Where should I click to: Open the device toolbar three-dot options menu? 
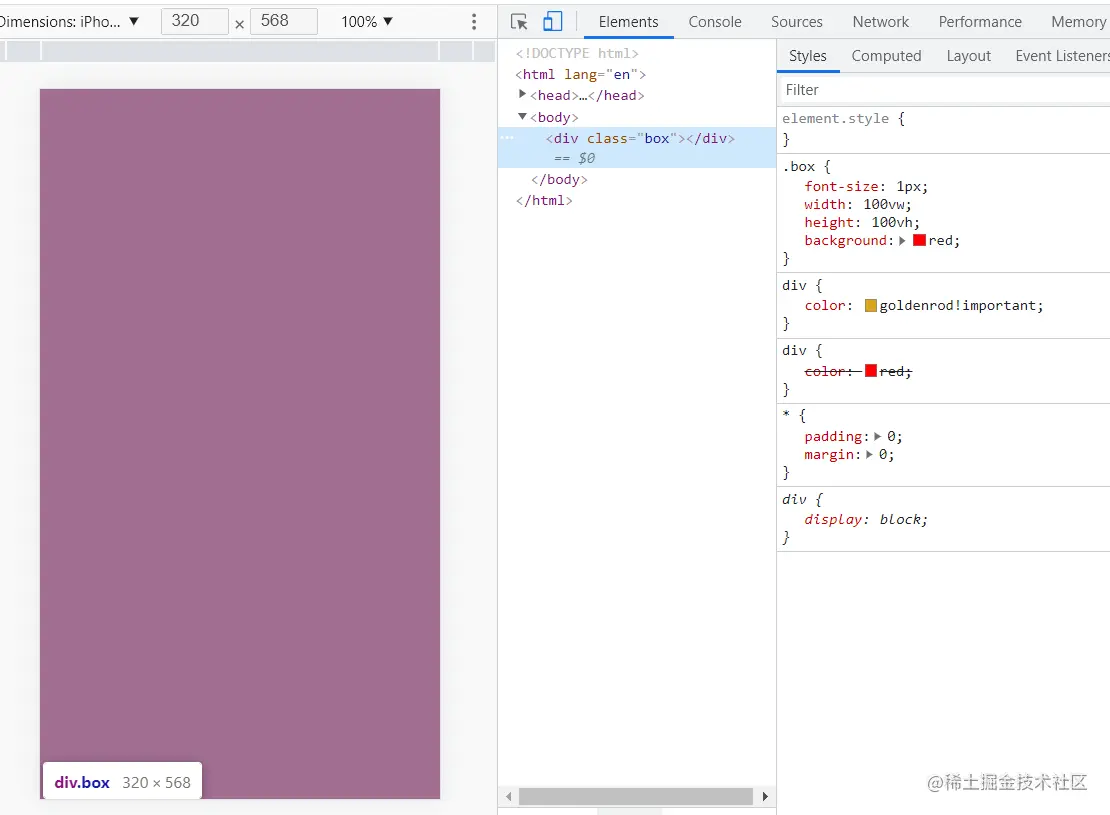point(474,21)
